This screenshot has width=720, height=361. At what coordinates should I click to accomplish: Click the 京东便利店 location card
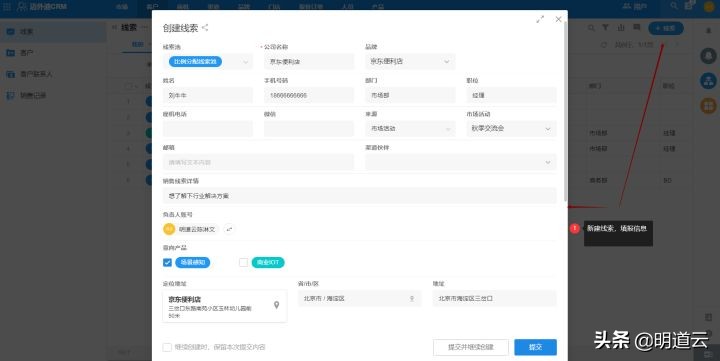225,306
